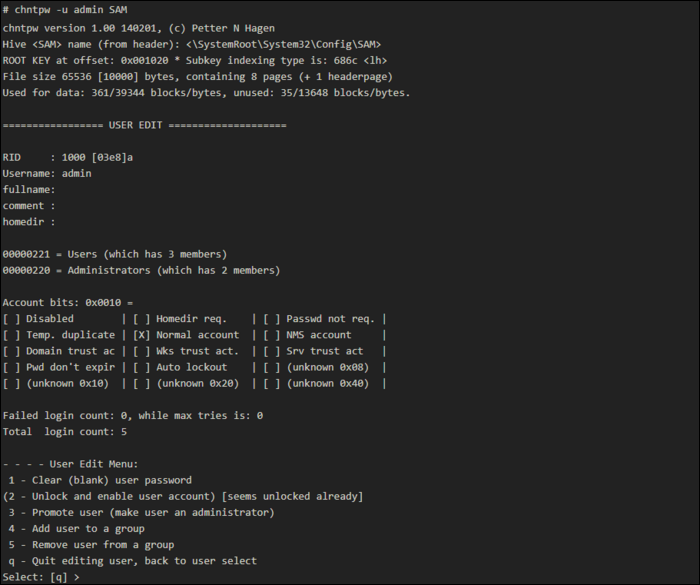Image resolution: width=700 pixels, height=585 pixels.
Task: Click option 3 Promote user to administrator
Action: [141, 513]
